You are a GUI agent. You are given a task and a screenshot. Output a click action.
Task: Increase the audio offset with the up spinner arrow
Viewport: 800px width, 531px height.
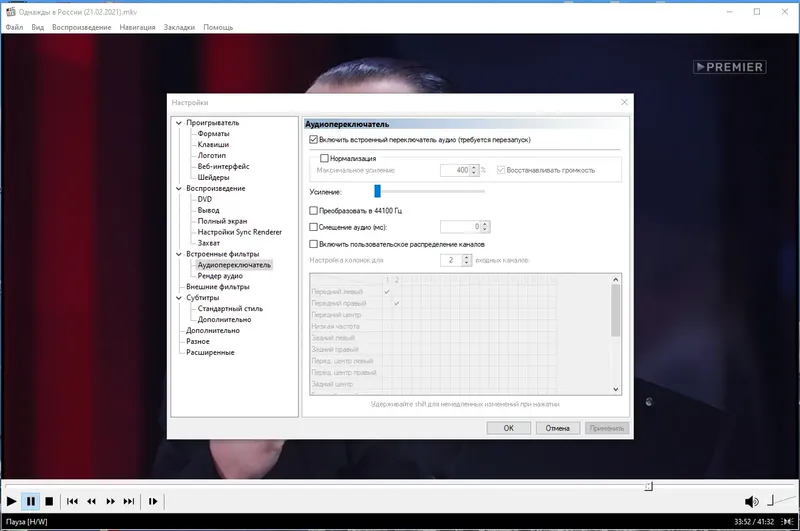(485, 224)
